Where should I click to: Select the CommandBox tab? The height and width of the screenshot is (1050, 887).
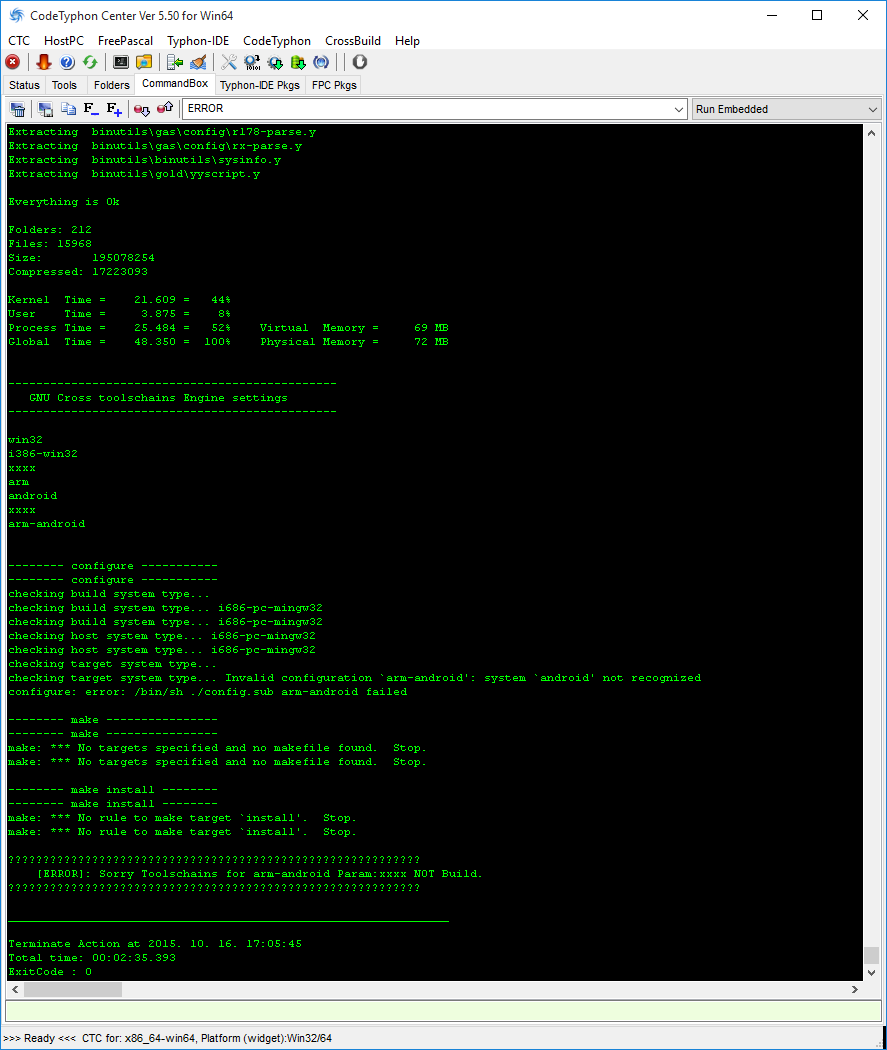click(x=175, y=84)
